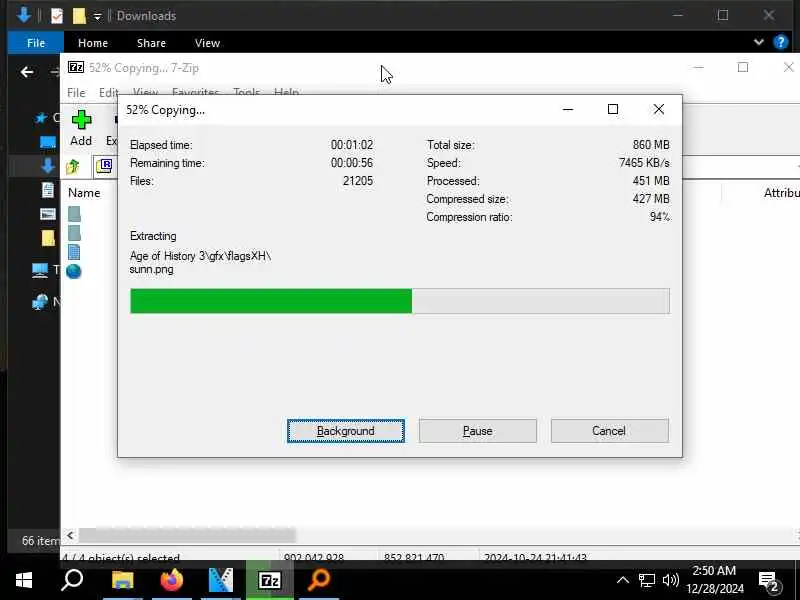Select the globe file icon in 7-Zip list
This screenshot has width=800, height=600.
(x=74, y=271)
